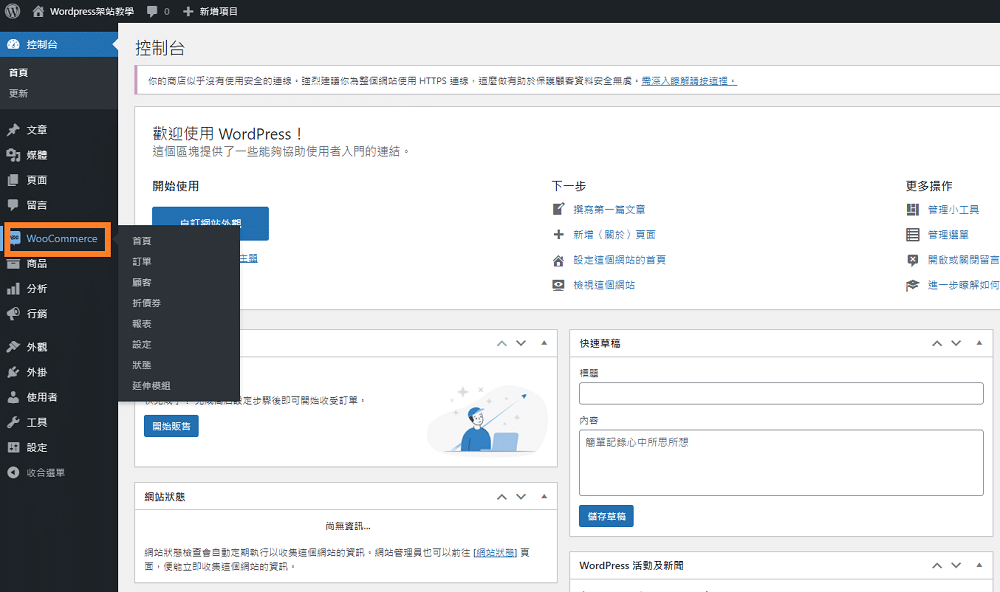Viewport: 1000px width, 592px height.
Task: Collapse the 網站狀態 panel
Action: point(544,496)
